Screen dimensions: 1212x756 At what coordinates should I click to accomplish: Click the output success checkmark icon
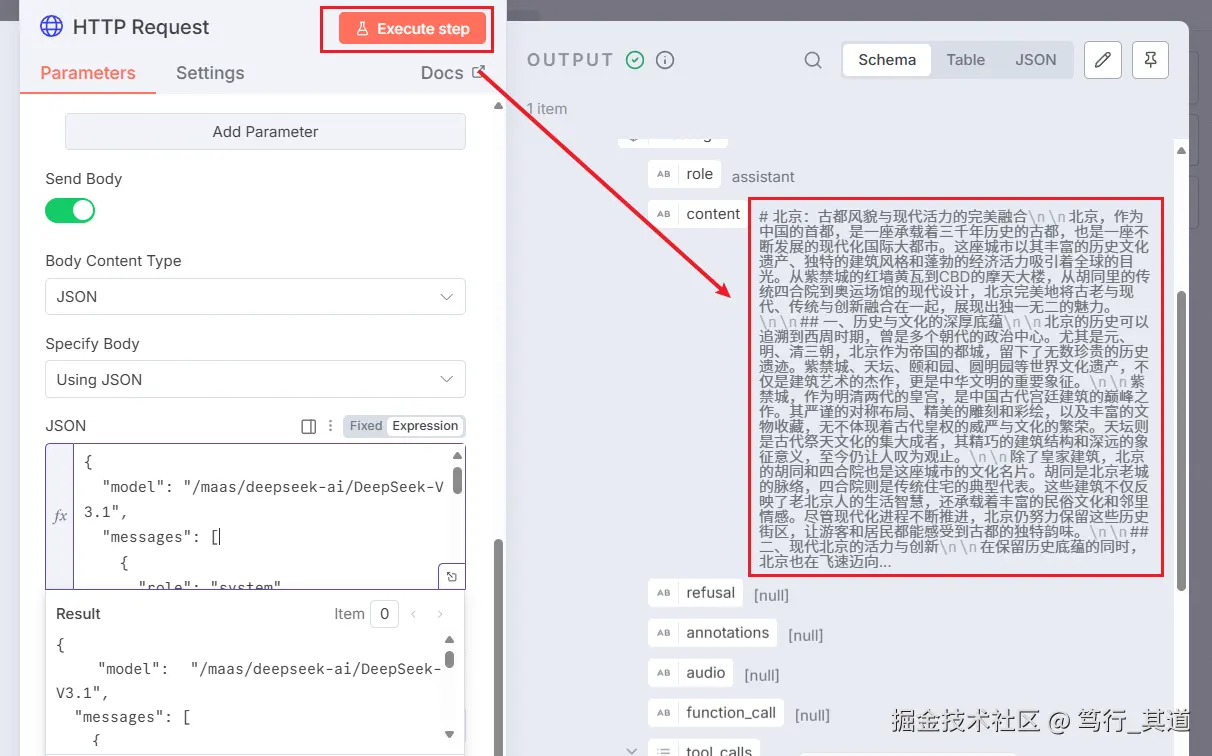[635, 60]
